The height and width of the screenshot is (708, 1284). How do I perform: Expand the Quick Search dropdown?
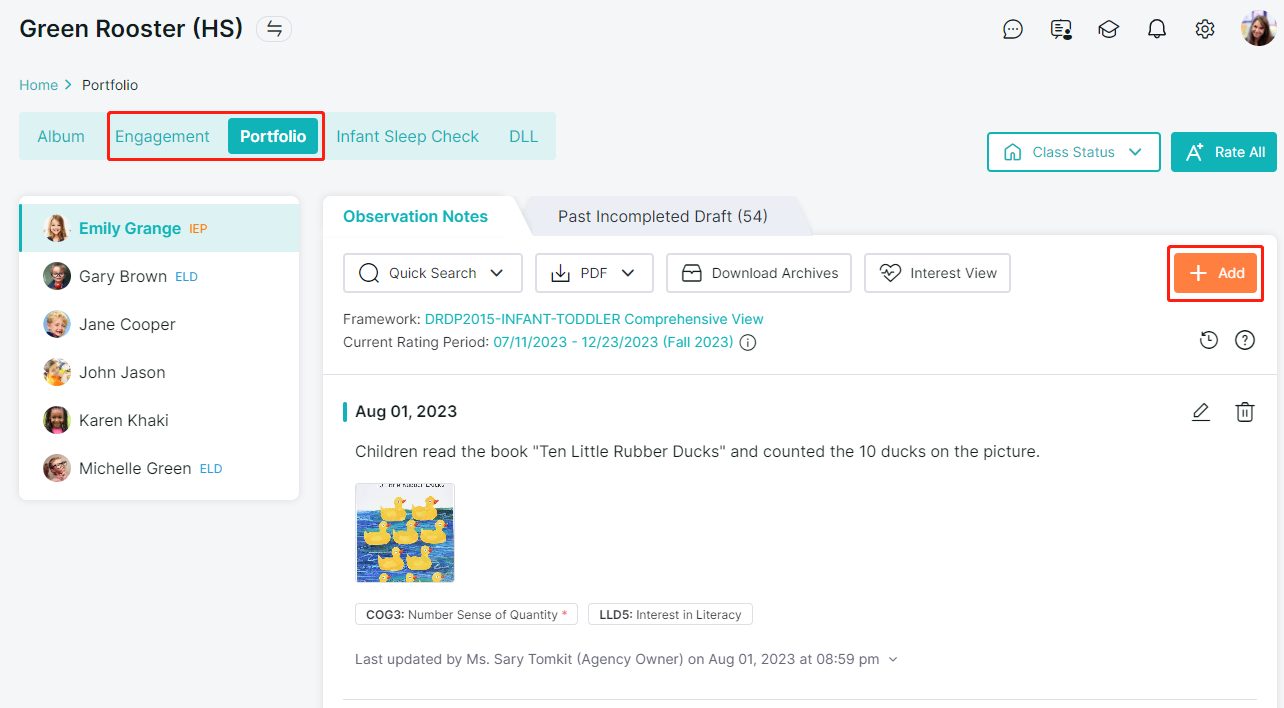[433, 273]
